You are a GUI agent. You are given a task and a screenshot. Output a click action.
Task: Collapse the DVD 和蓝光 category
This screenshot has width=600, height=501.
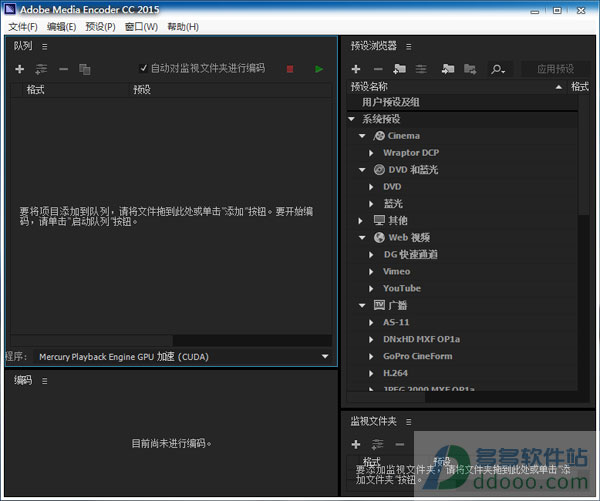coord(362,170)
